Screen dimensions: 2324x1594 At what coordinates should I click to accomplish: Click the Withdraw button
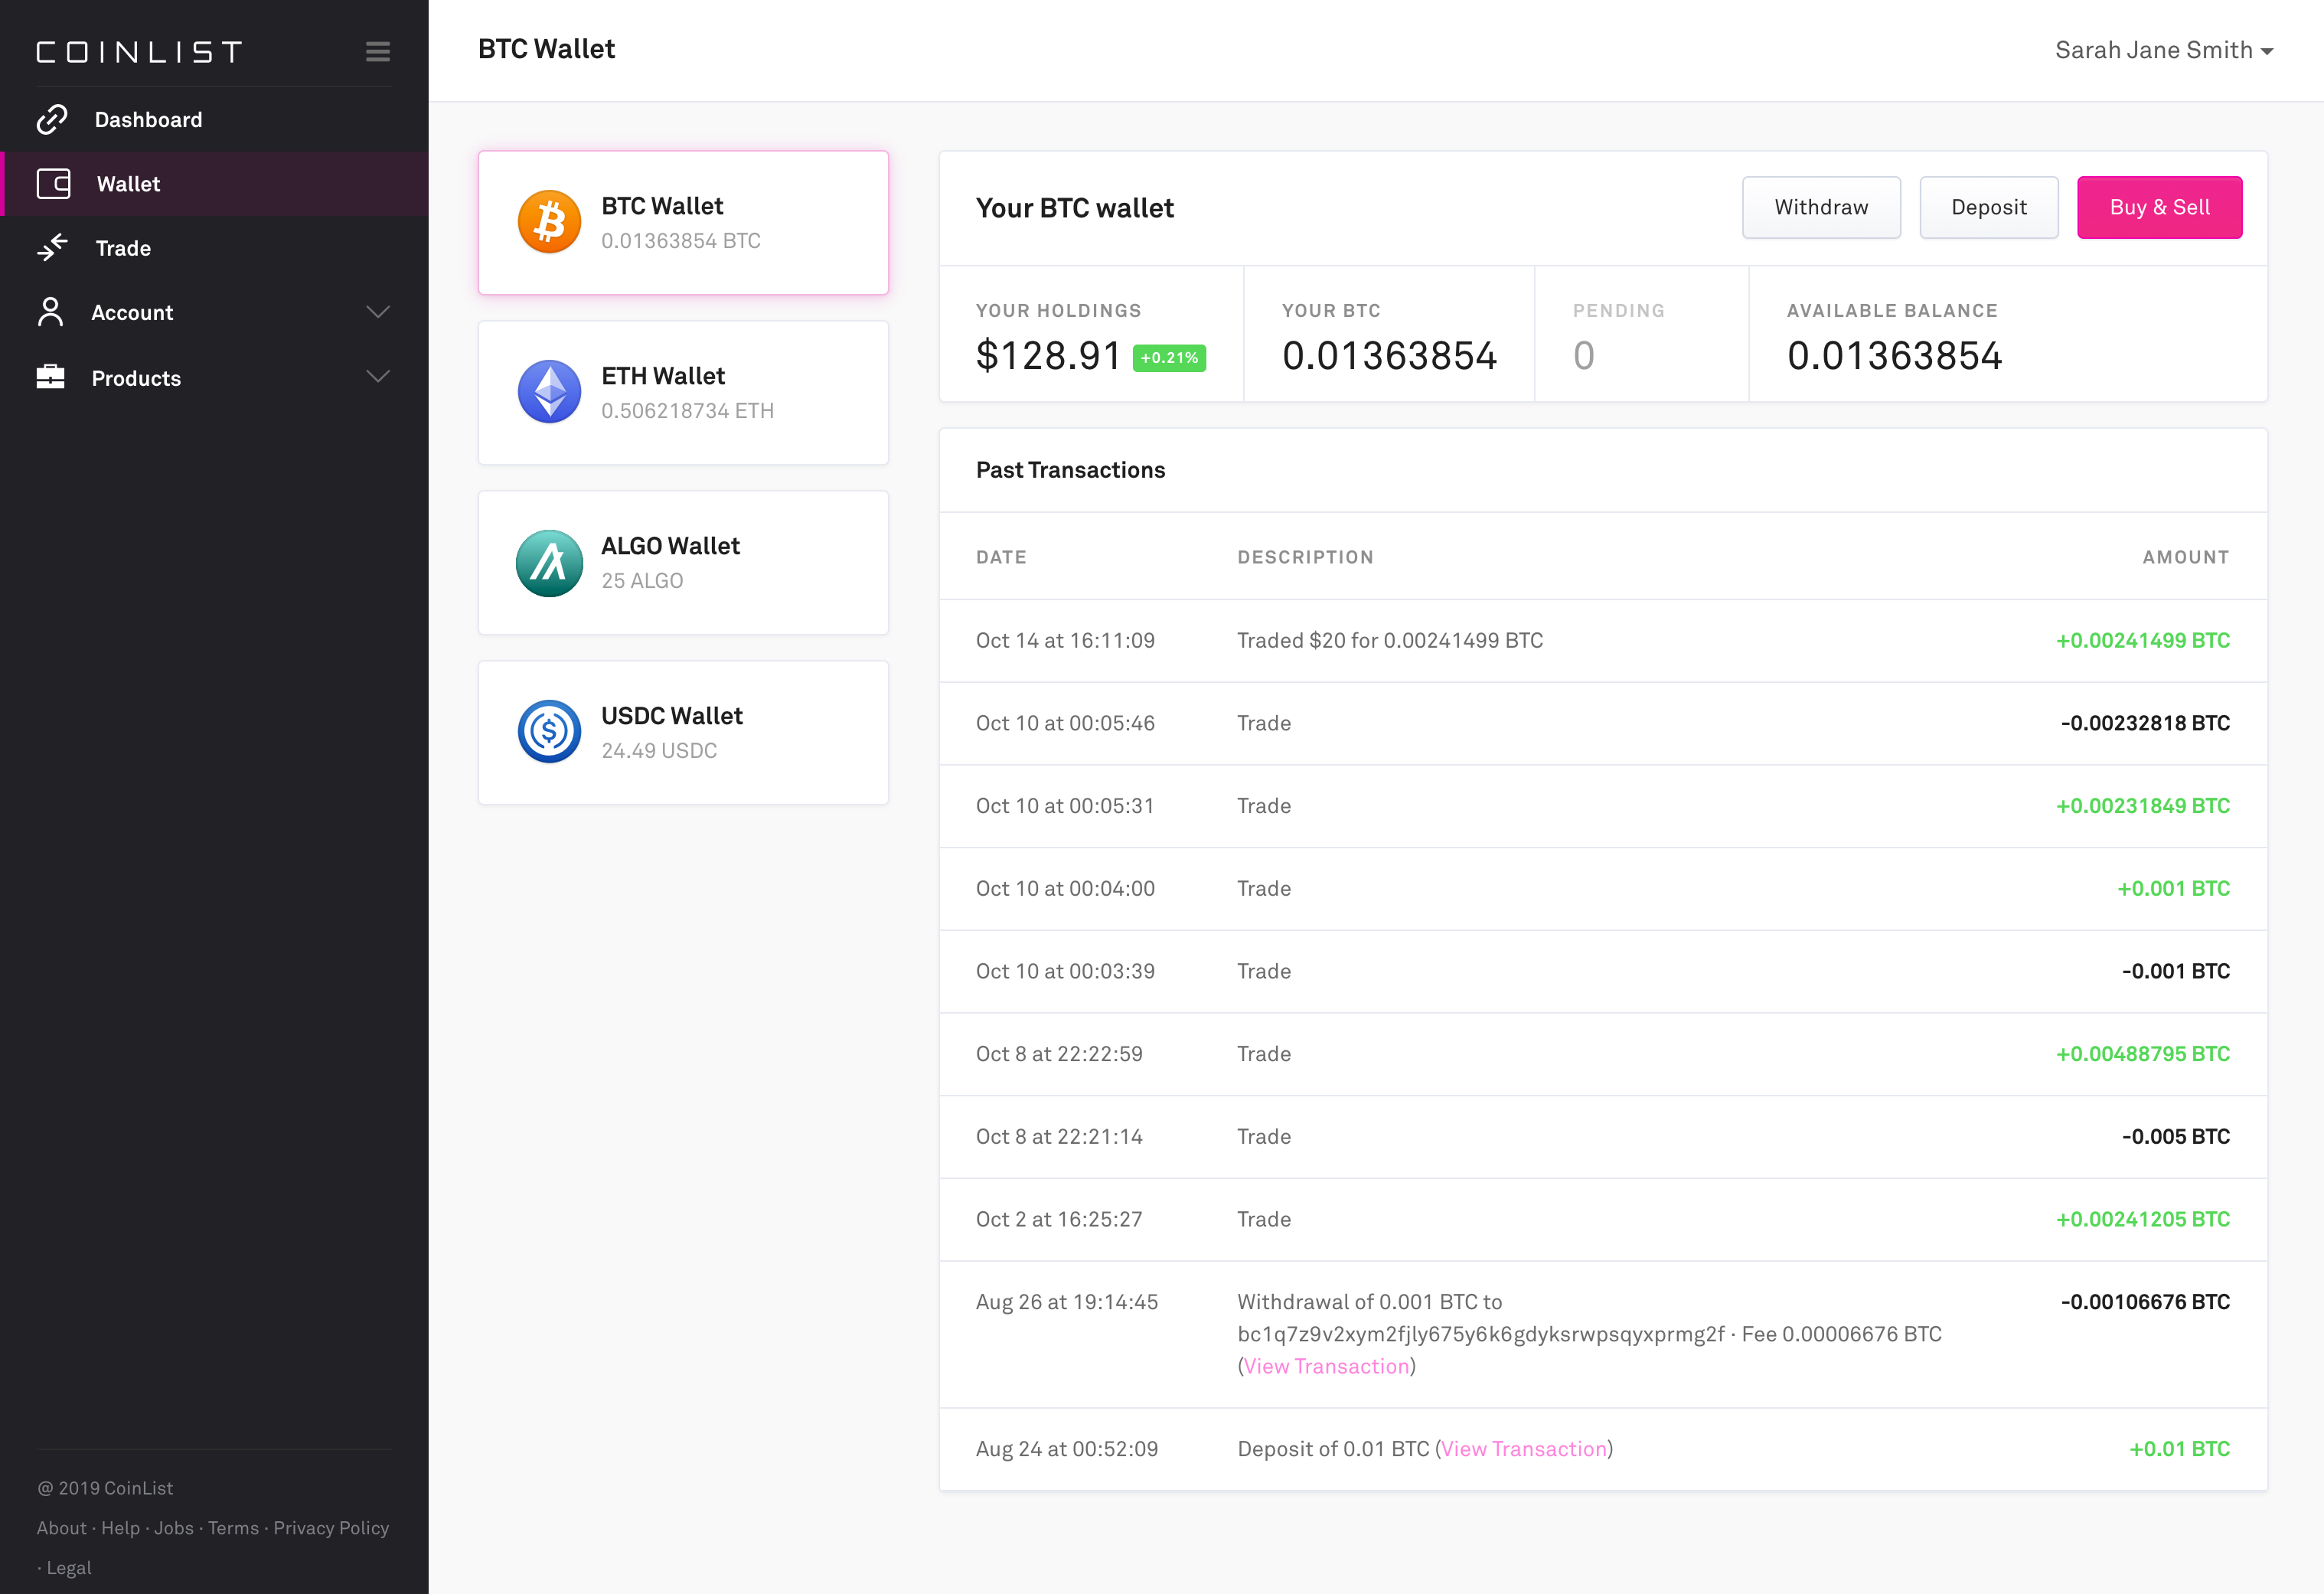click(1821, 207)
